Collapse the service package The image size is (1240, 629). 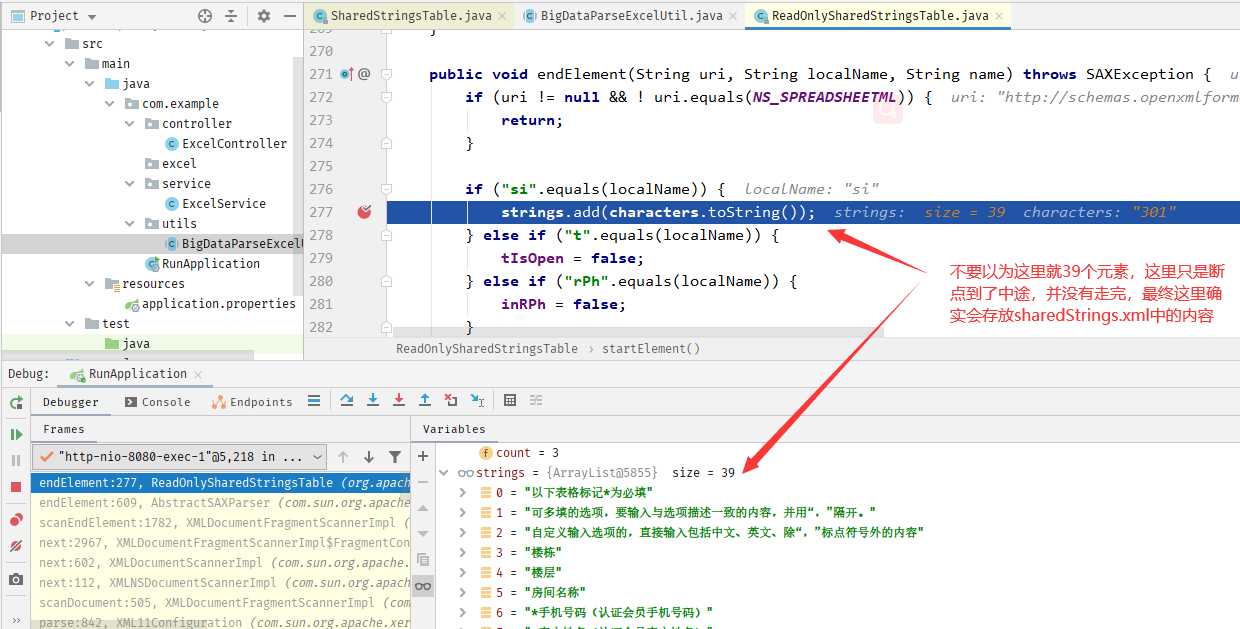[x=131, y=184]
